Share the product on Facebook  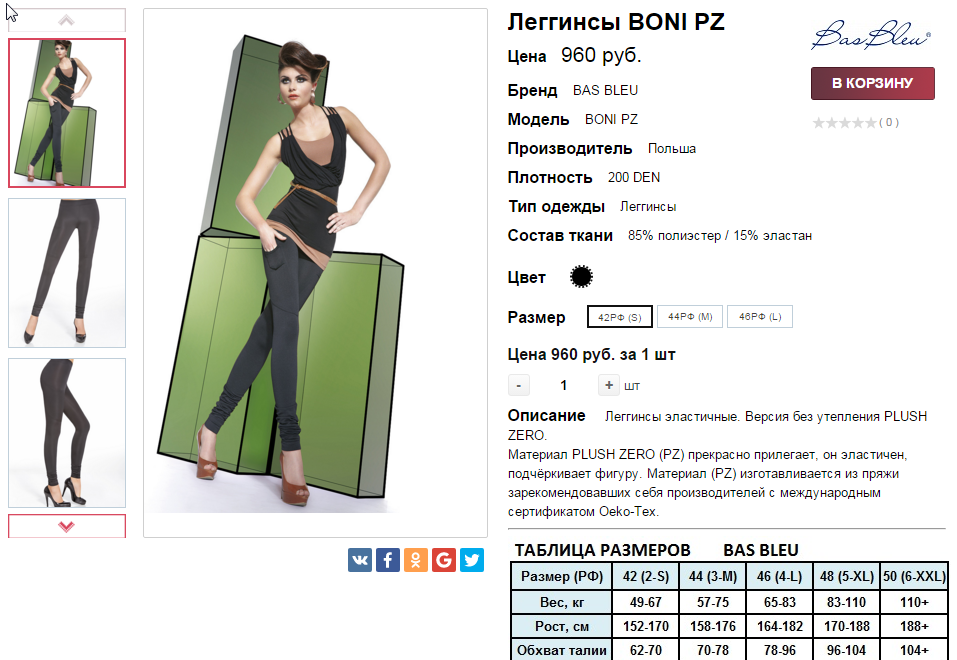[388, 560]
